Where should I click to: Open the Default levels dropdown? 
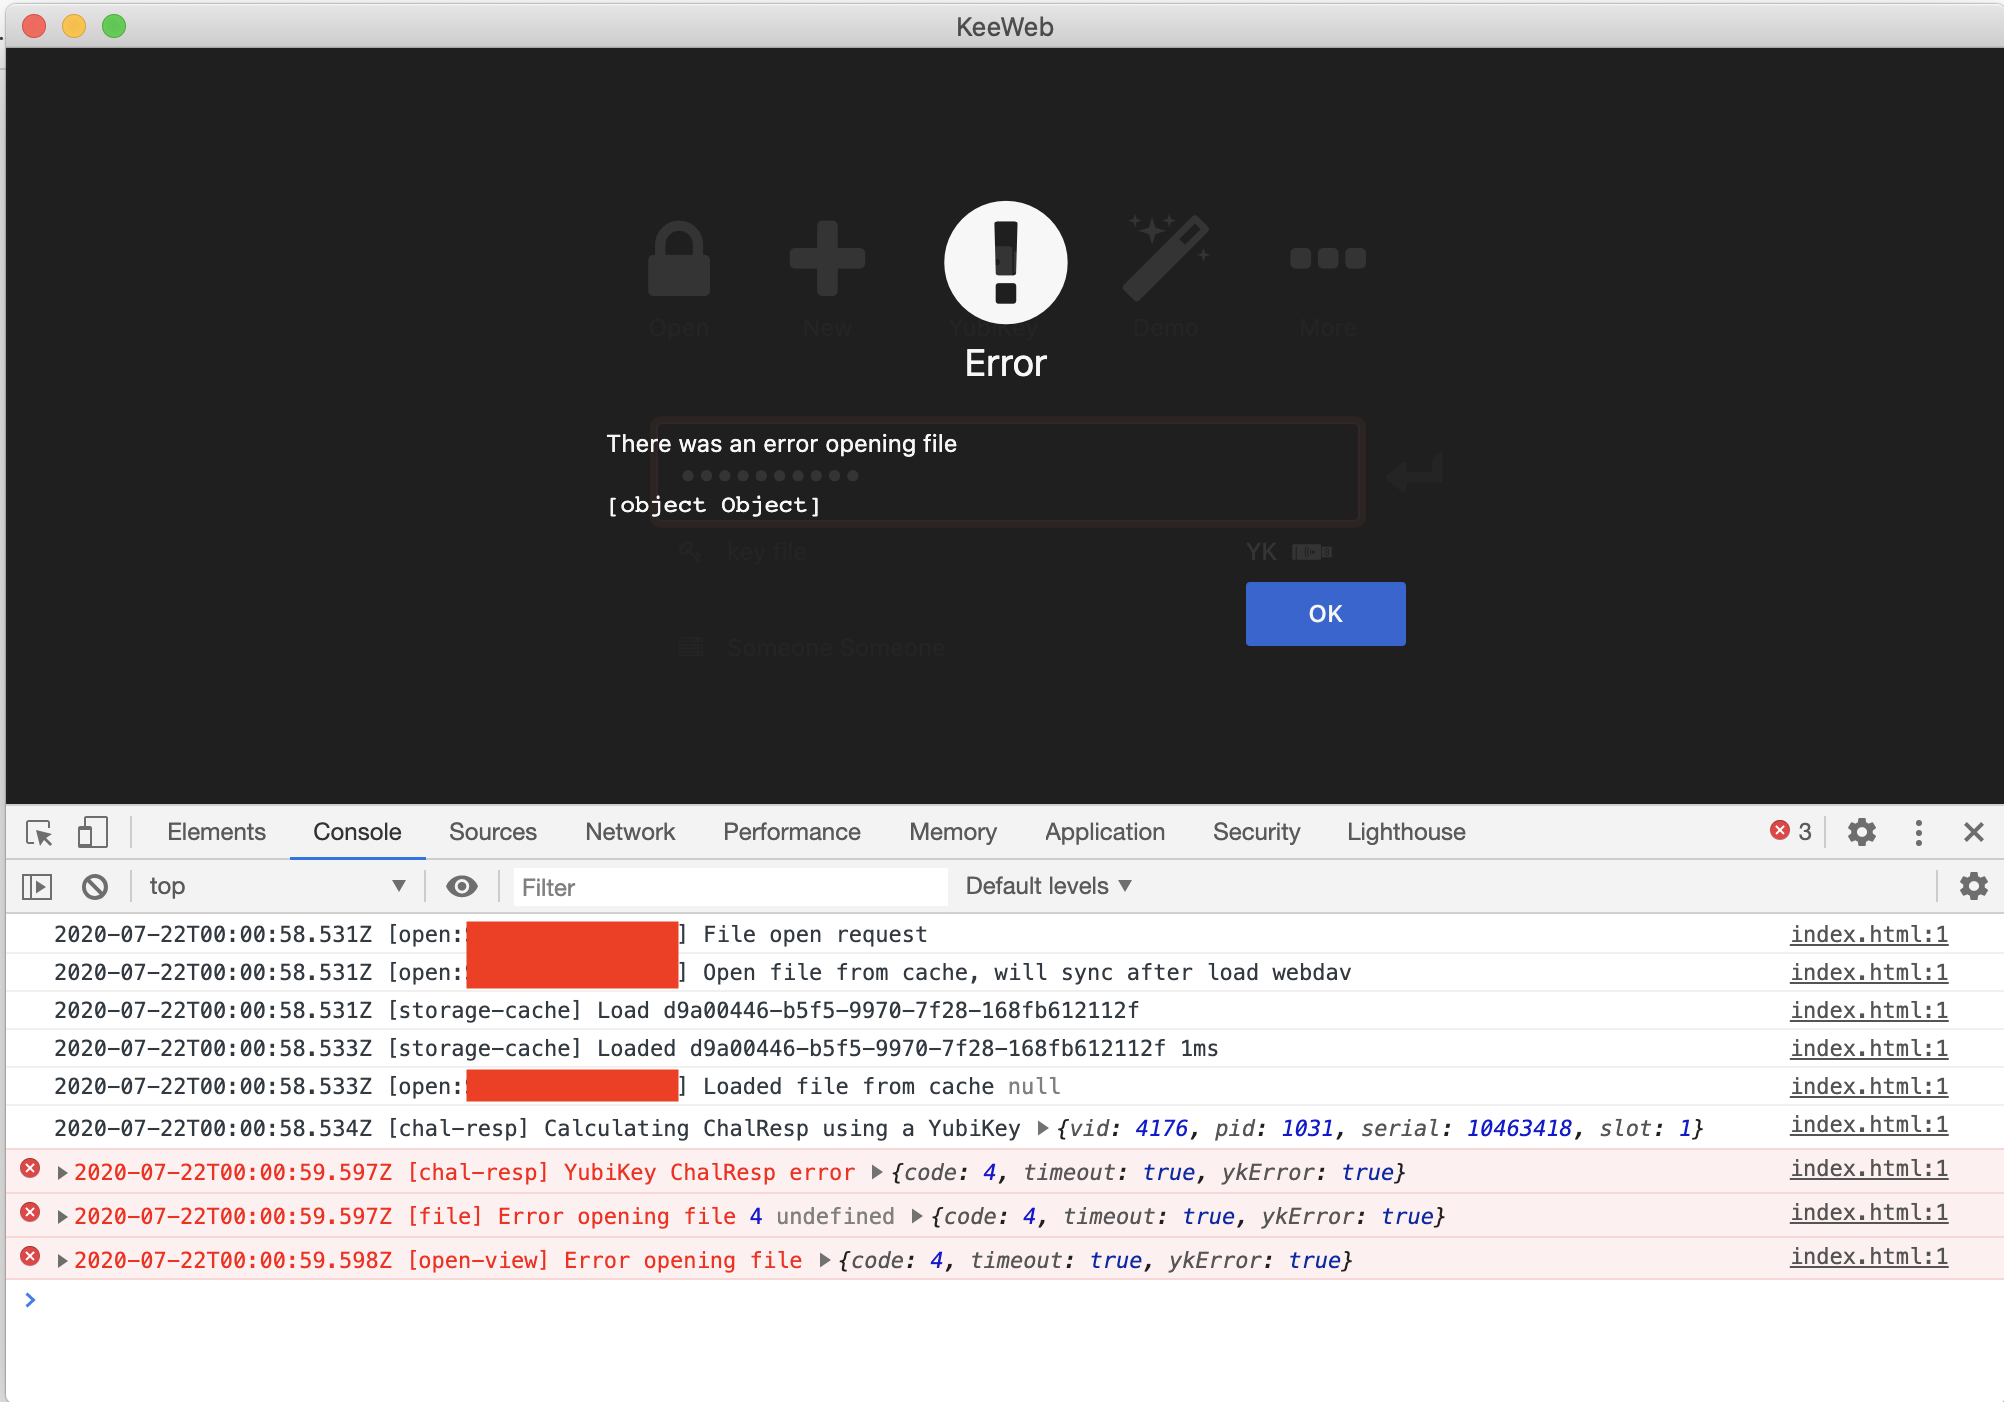point(1045,886)
